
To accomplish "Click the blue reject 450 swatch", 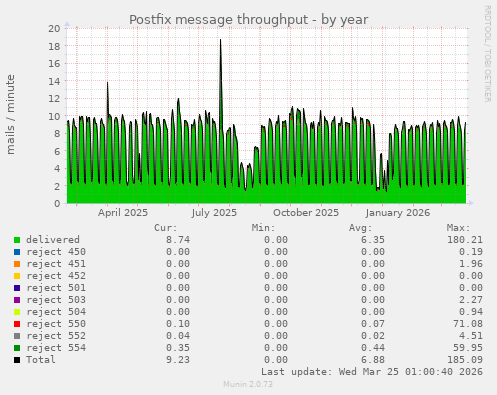I will (17, 252).
